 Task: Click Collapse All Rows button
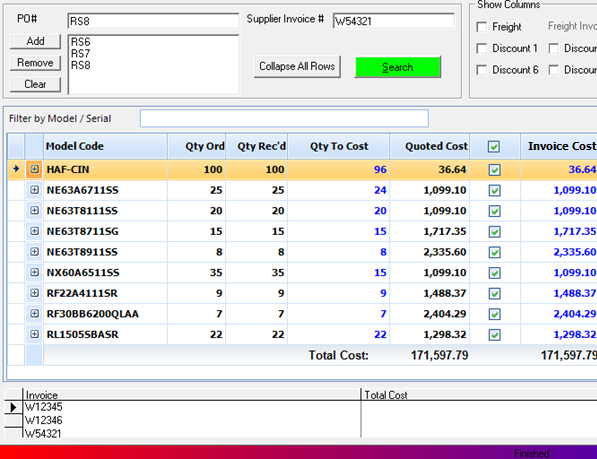click(297, 67)
